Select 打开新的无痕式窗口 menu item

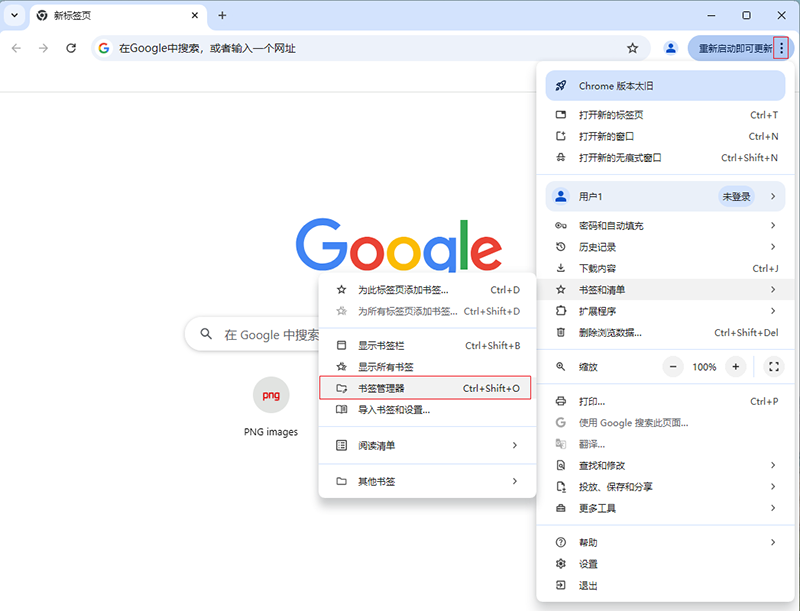pyautogui.click(x=665, y=158)
